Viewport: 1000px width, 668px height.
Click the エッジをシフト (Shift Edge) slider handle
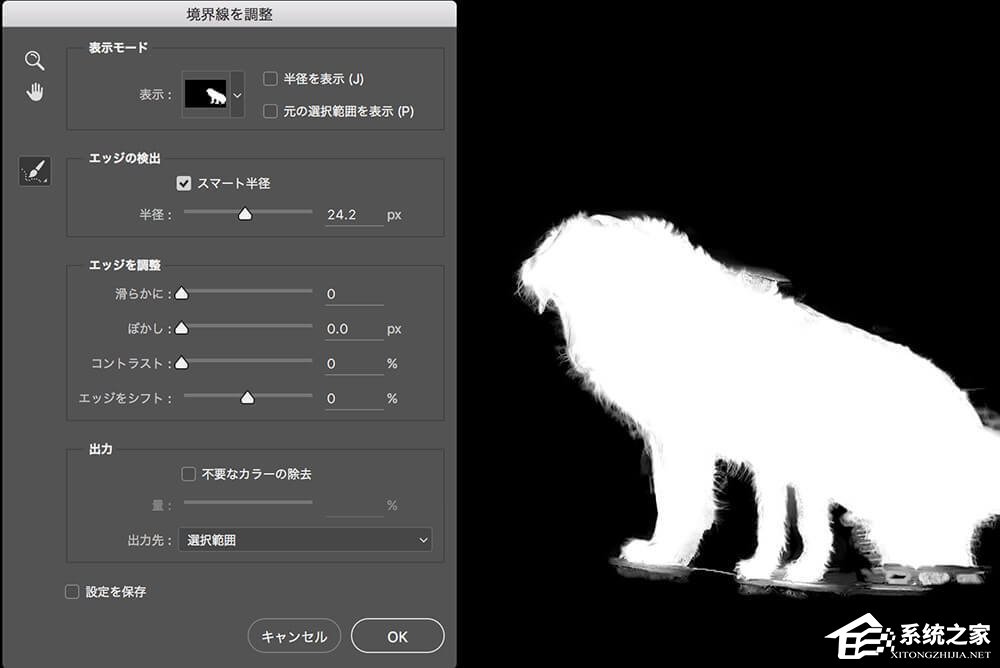click(246, 398)
